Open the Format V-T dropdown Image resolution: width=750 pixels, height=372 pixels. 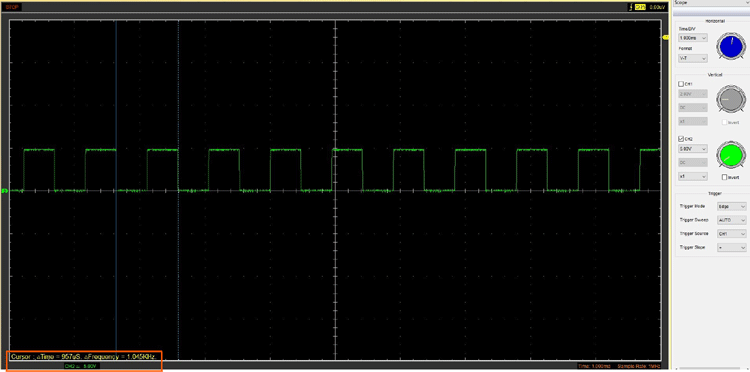[693, 58]
